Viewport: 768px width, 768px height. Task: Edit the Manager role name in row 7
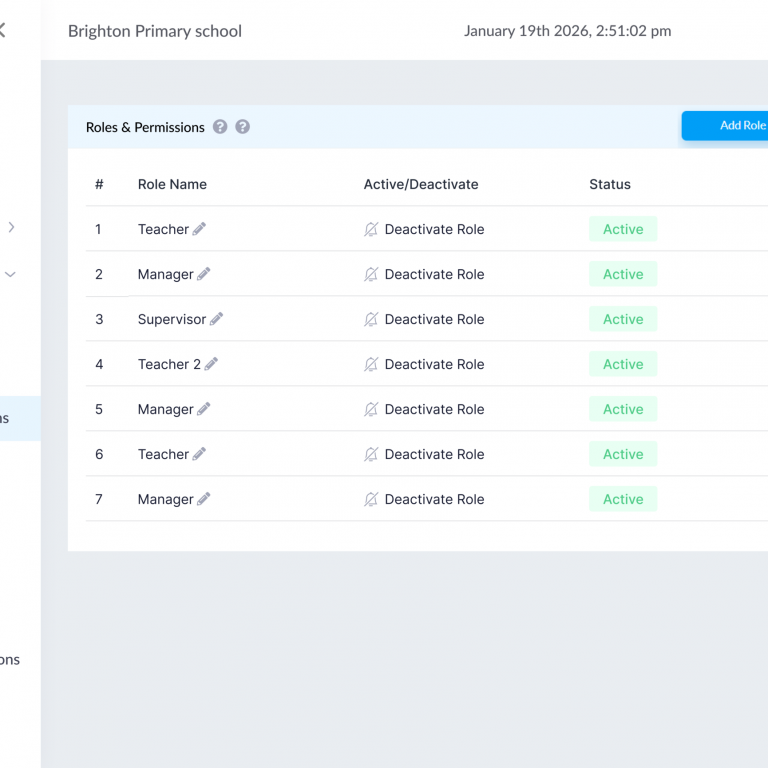tap(204, 499)
